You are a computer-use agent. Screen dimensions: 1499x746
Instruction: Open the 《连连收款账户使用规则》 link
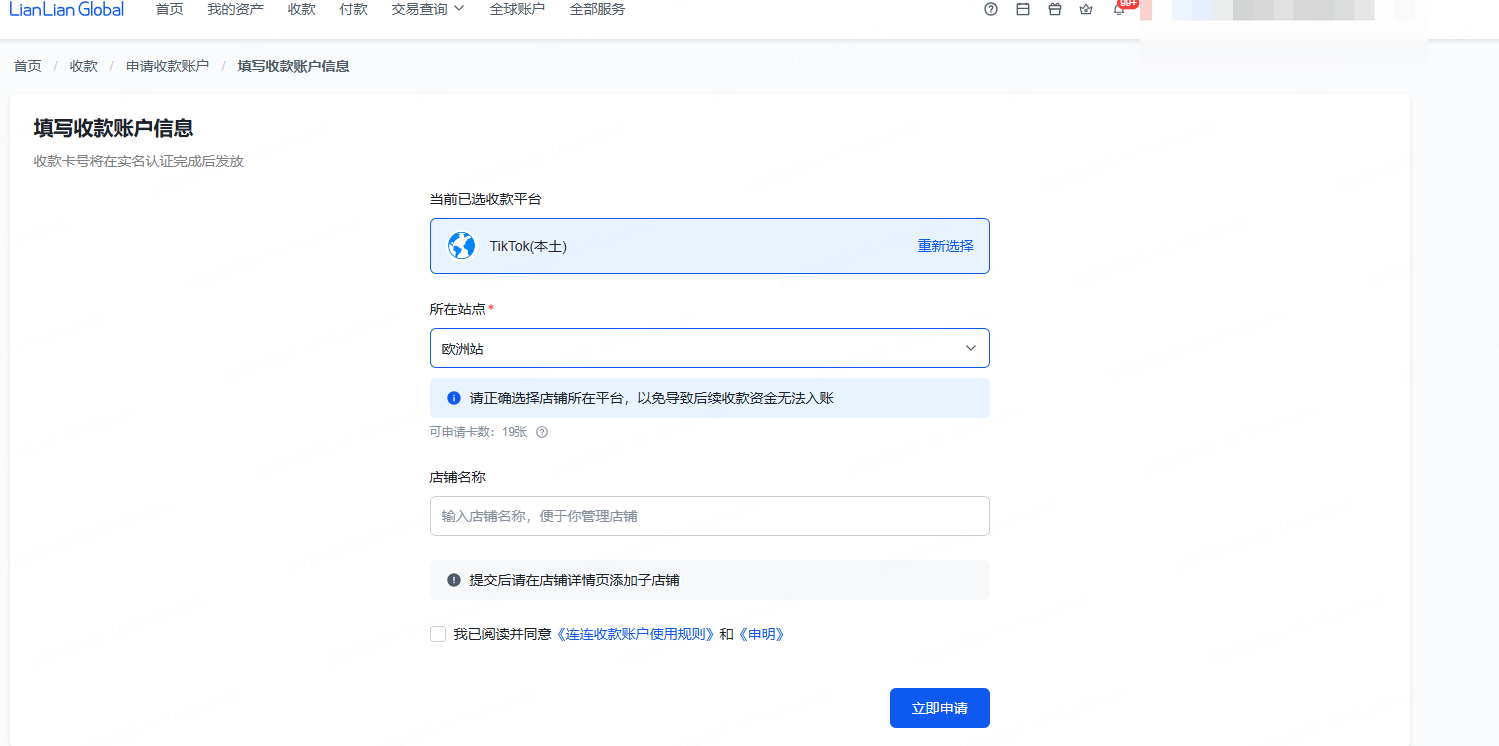(x=636, y=634)
